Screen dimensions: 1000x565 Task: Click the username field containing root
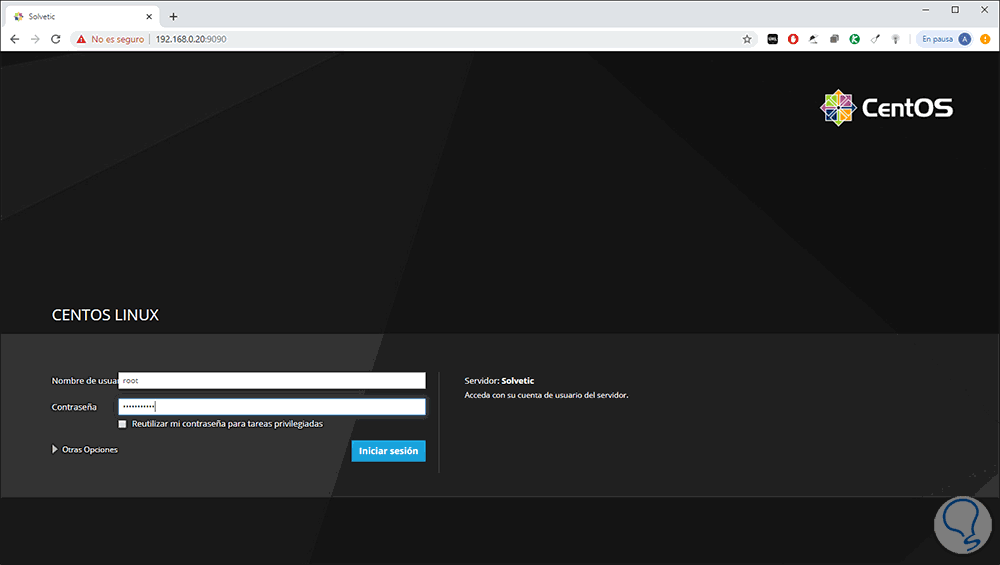click(272, 381)
